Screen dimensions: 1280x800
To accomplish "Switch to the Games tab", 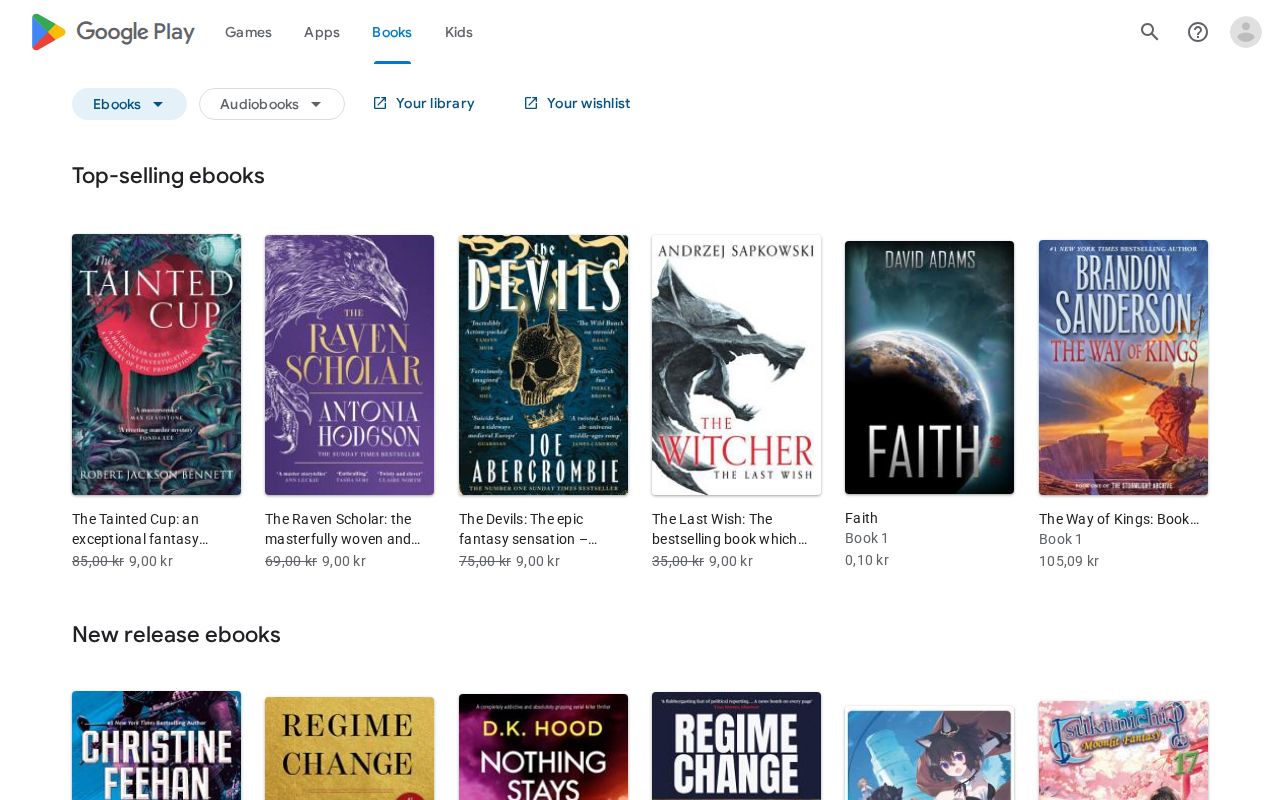I will pyautogui.click(x=248, y=32).
